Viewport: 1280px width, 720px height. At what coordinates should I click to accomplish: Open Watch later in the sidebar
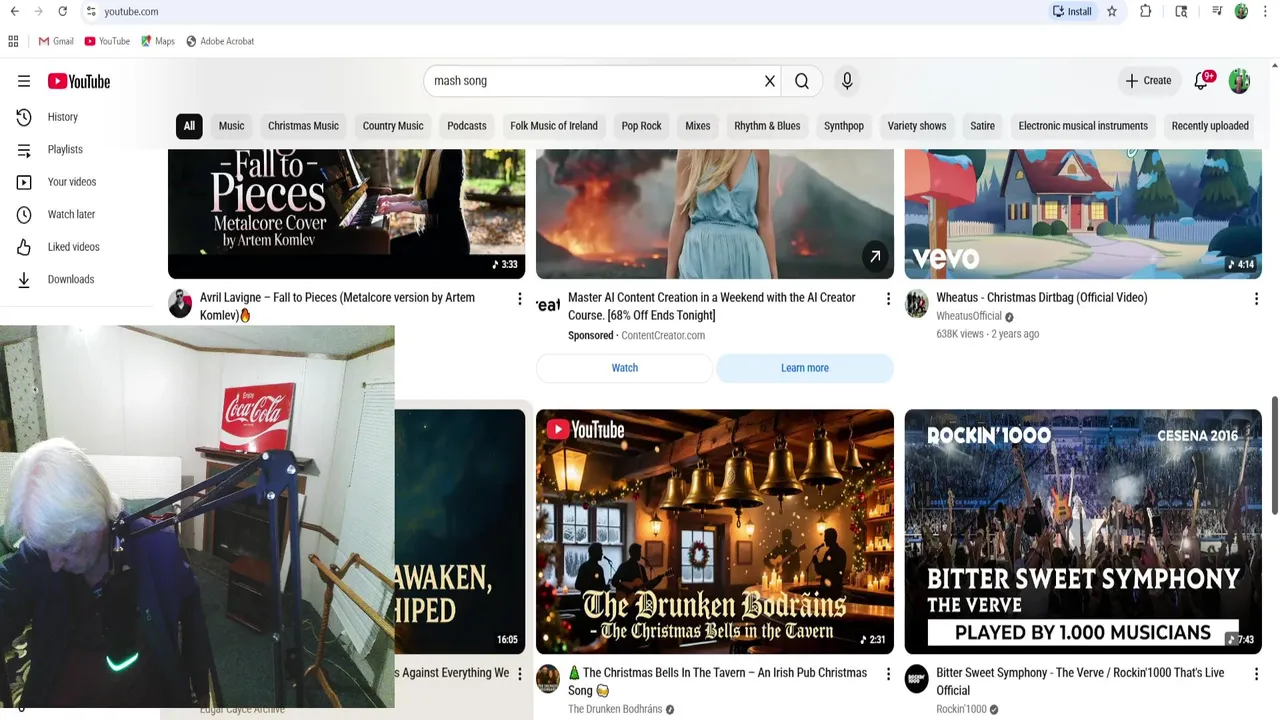(71, 214)
